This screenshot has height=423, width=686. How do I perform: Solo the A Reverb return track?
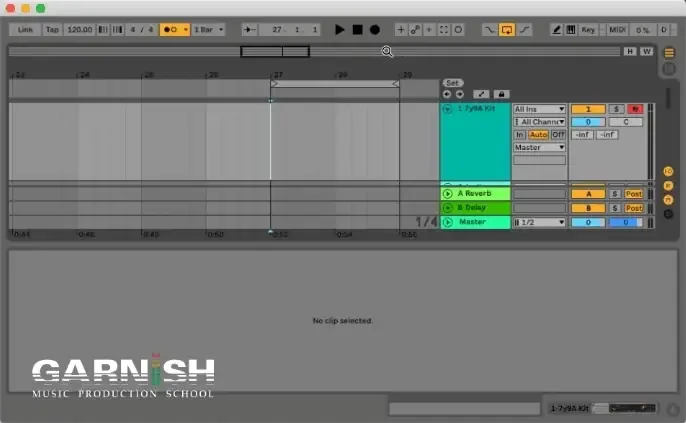point(615,194)
